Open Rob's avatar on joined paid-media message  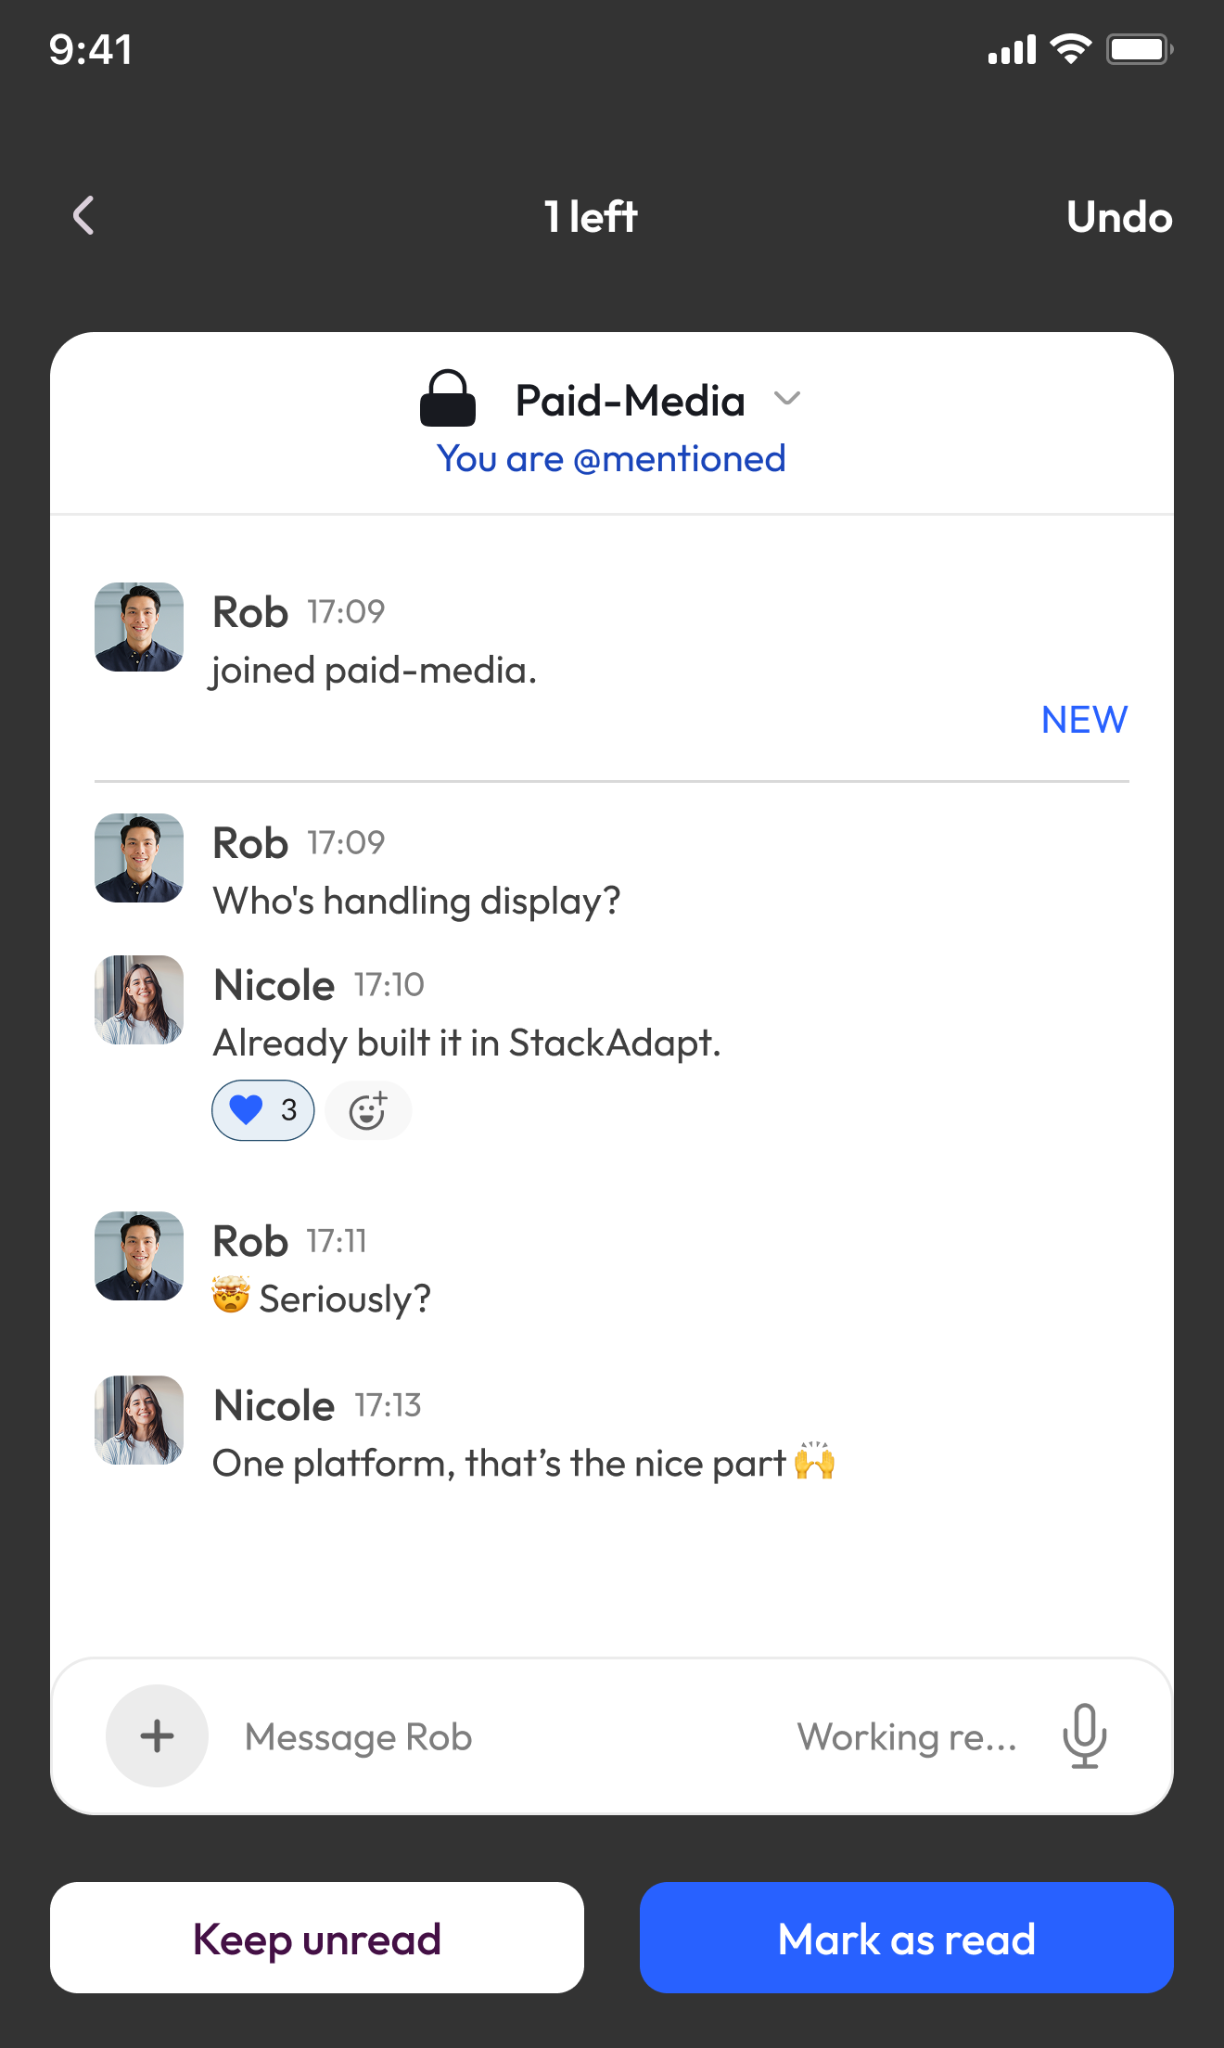(x=139, y=627)
